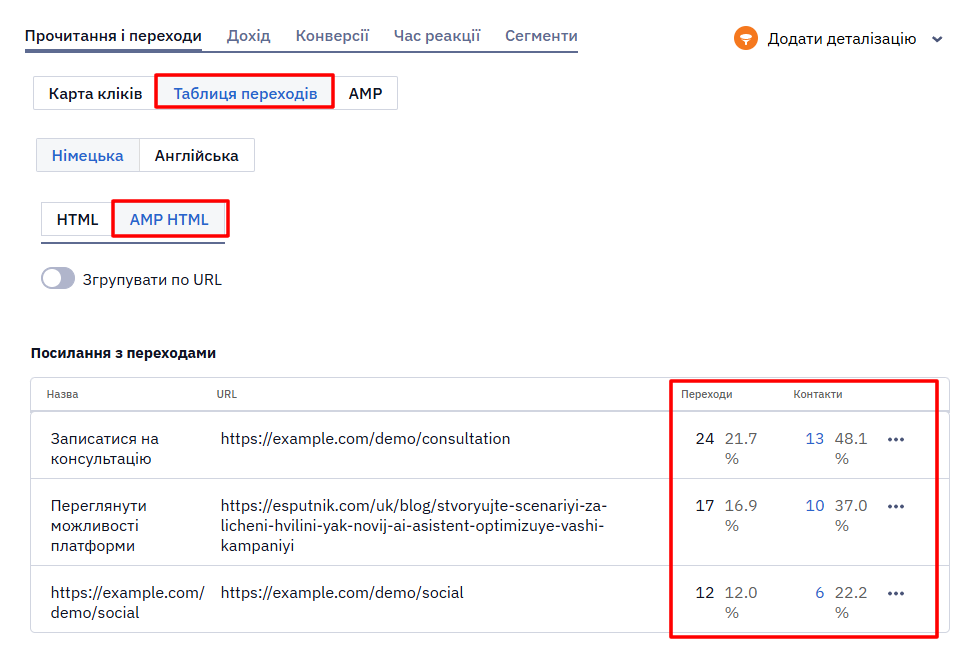Open contacts count 6 link
The height and width of the screenshot is (646, 976).
coord(819,593)
